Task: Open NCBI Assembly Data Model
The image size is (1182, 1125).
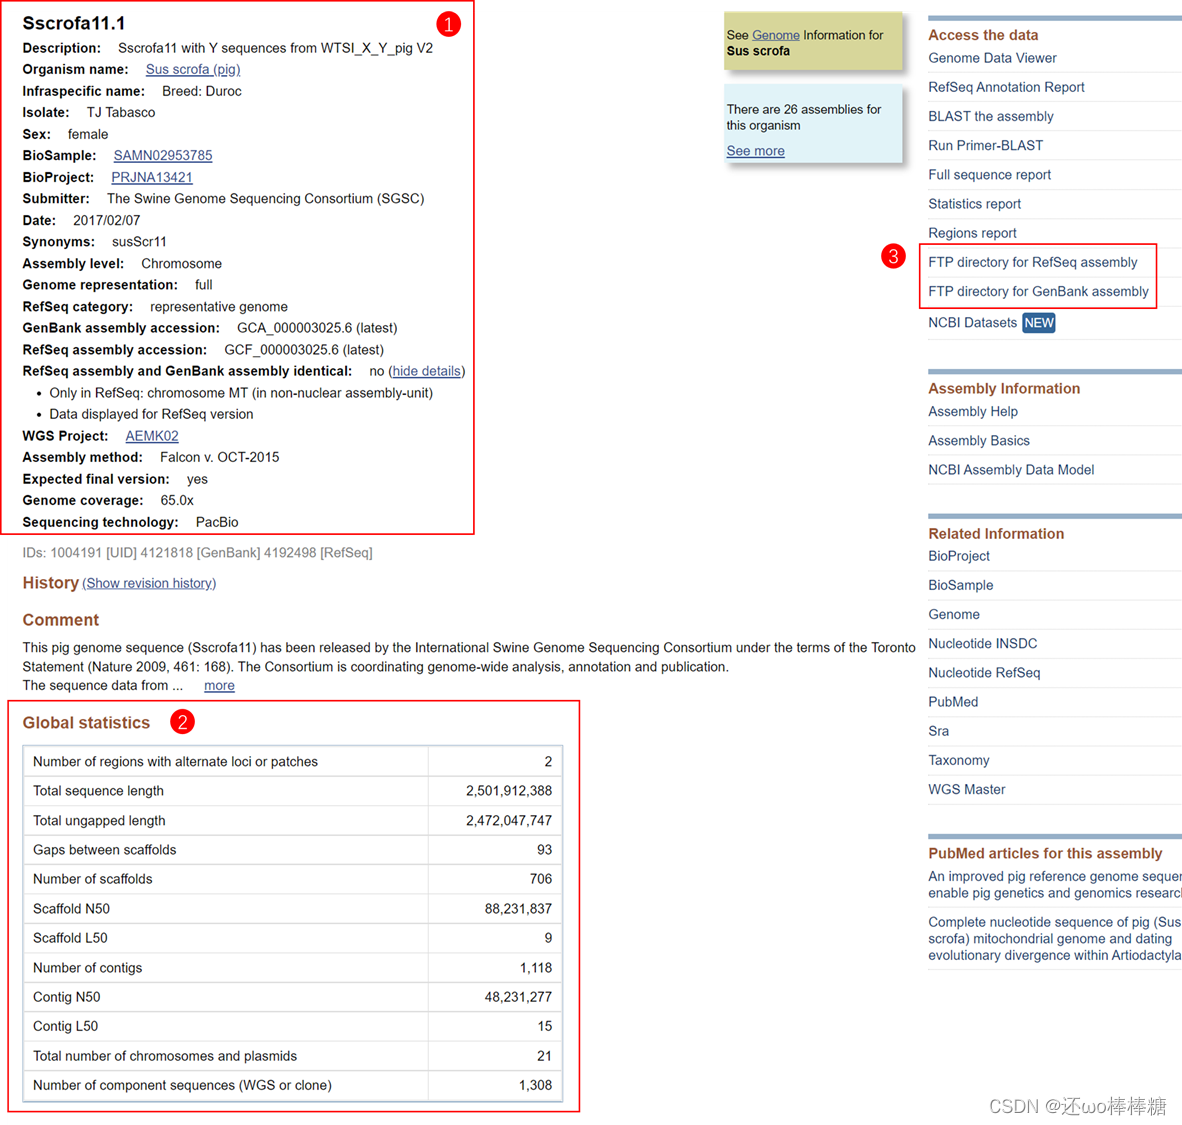Action: [1011, 470]
